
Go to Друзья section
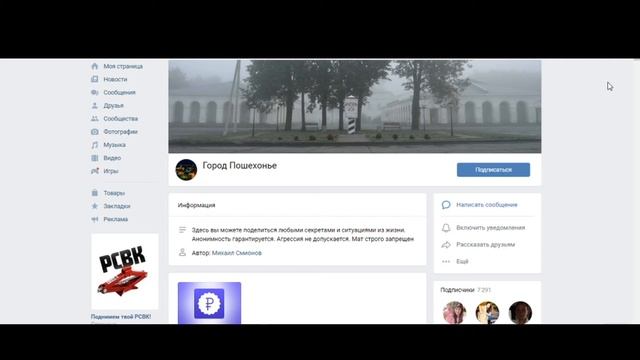[x=113, y=105]
